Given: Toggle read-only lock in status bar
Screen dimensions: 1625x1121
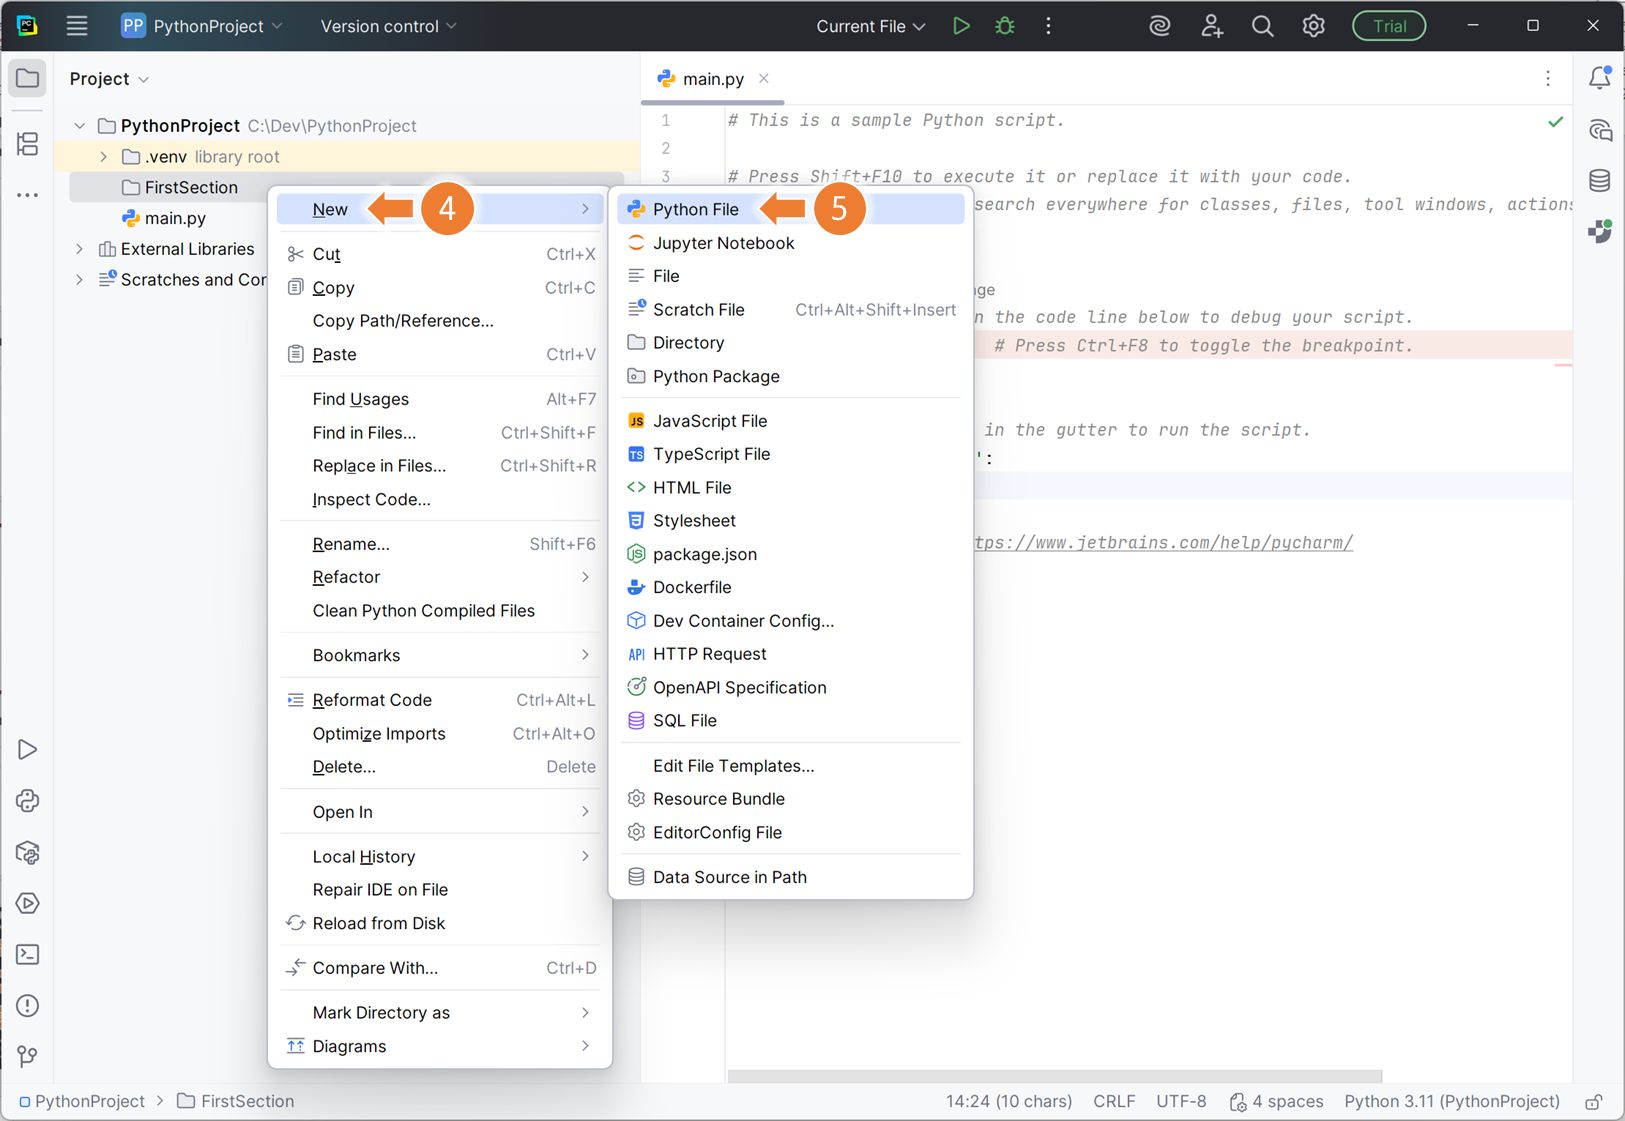Looking at the screenshot, I should [1594, 1102].
